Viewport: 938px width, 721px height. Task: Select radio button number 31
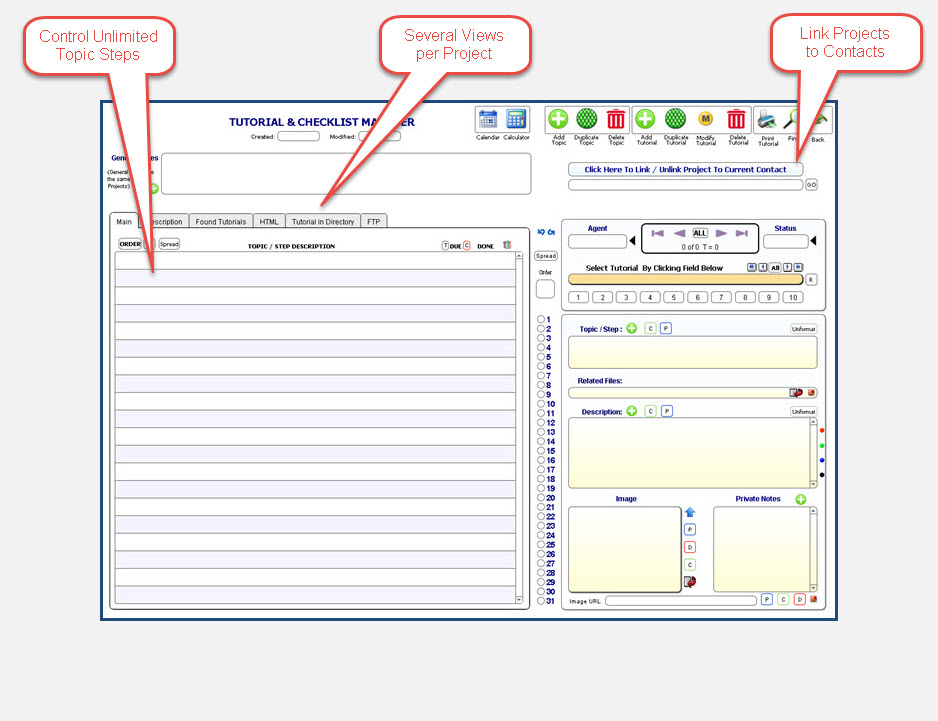pyautogui.click(x=541, y=601)
